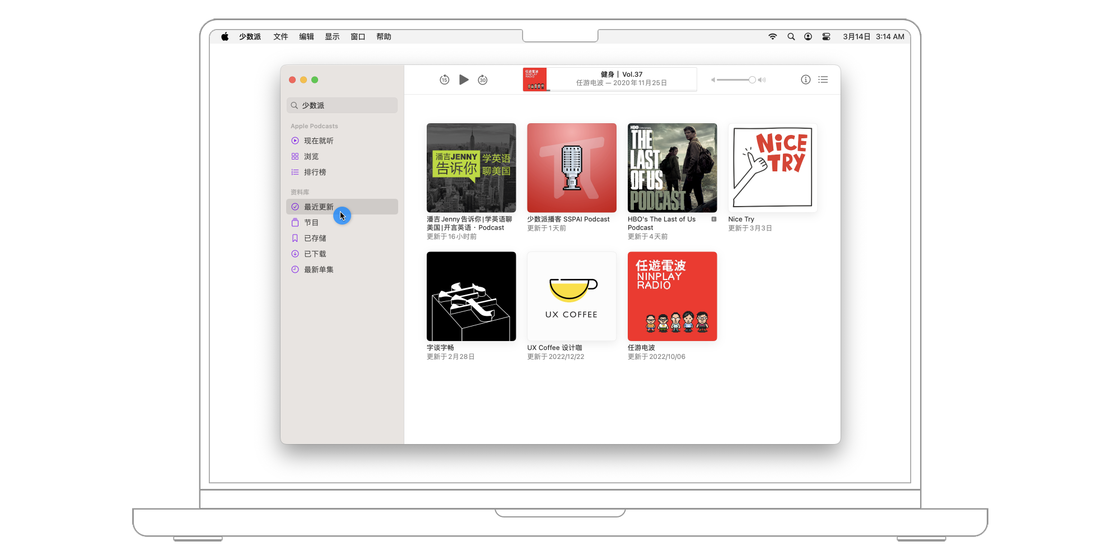Show 已下载 downloaded episodes
Viewport: 1120px width, 560px height.
314,254
